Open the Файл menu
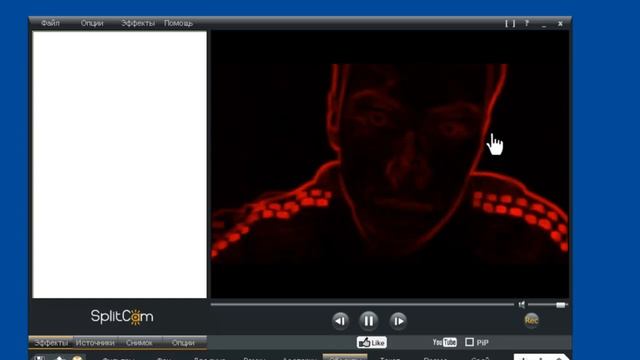The image size is (640, 360). point(50,23)
